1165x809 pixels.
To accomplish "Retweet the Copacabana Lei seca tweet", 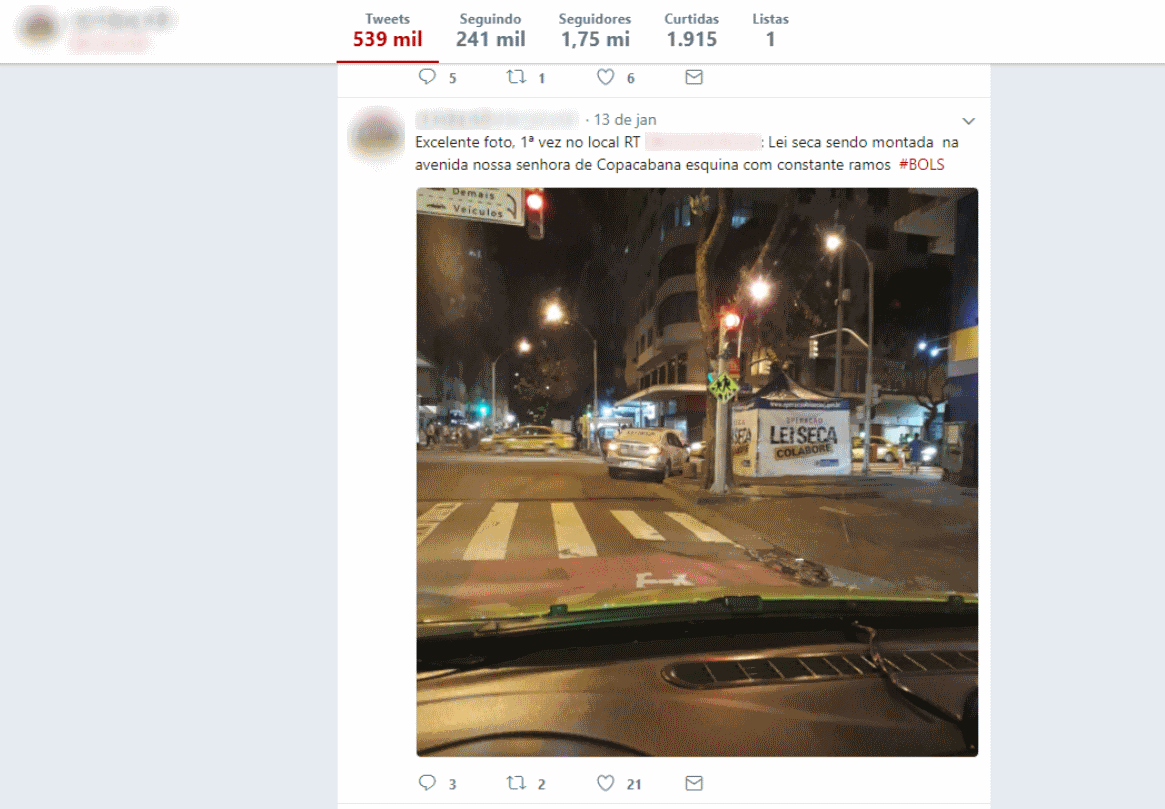I will point(516,783).
